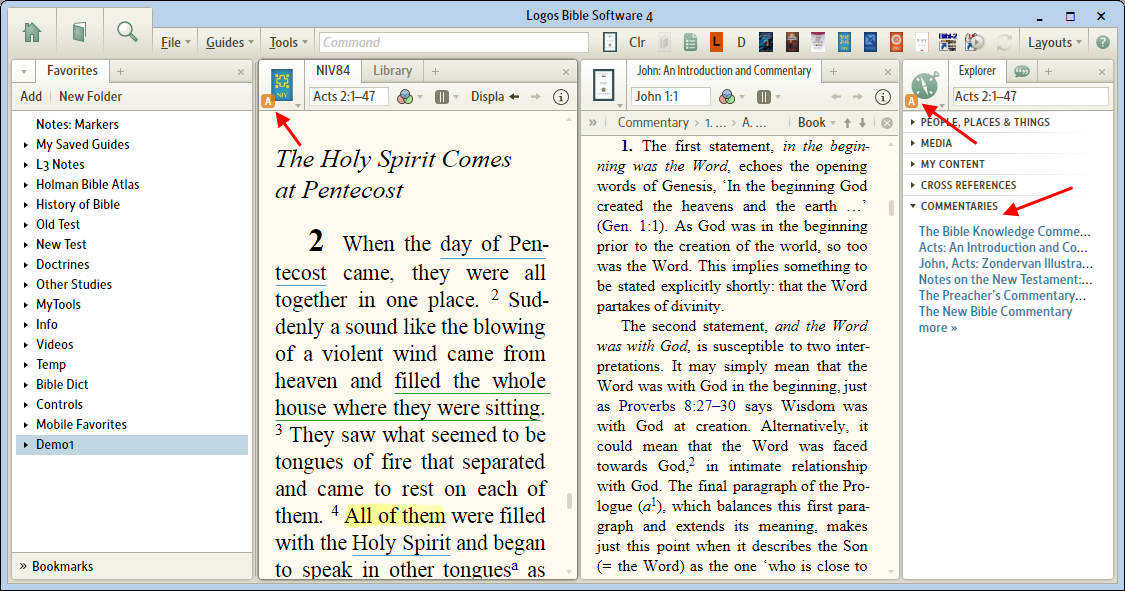
Task: Show resource information for NIV84
Action: [561, 97]
